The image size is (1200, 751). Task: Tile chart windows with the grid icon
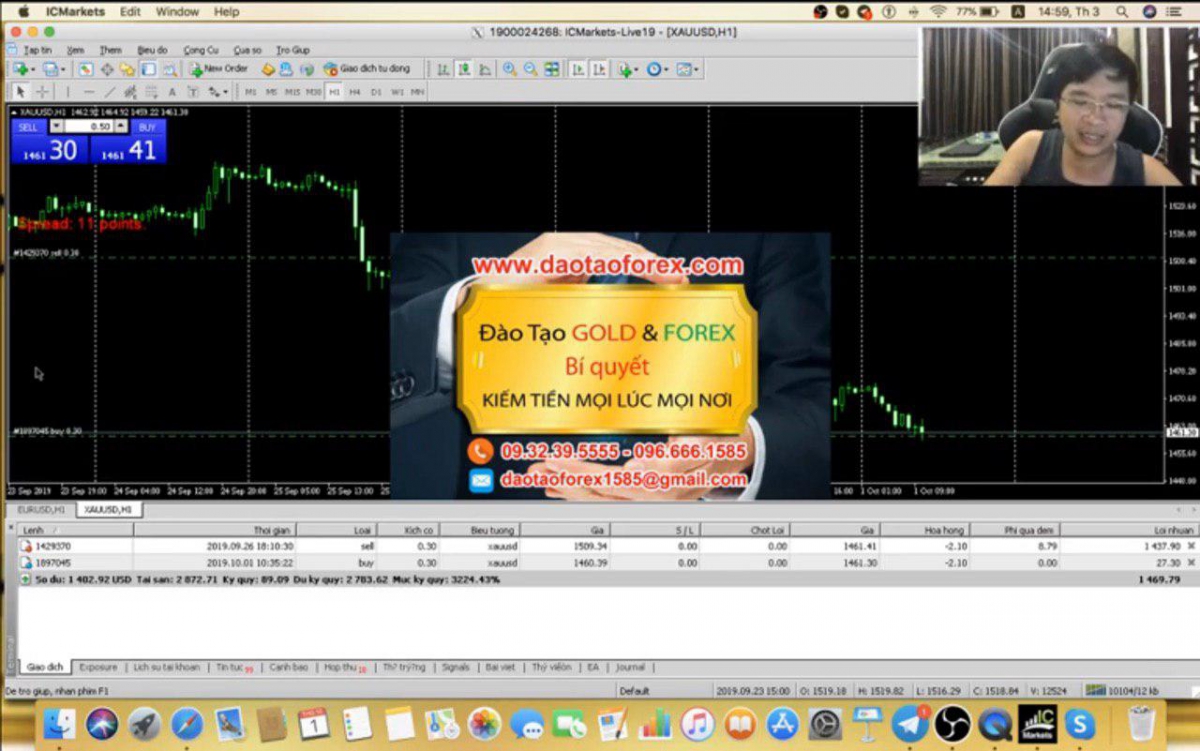(552, 69)
